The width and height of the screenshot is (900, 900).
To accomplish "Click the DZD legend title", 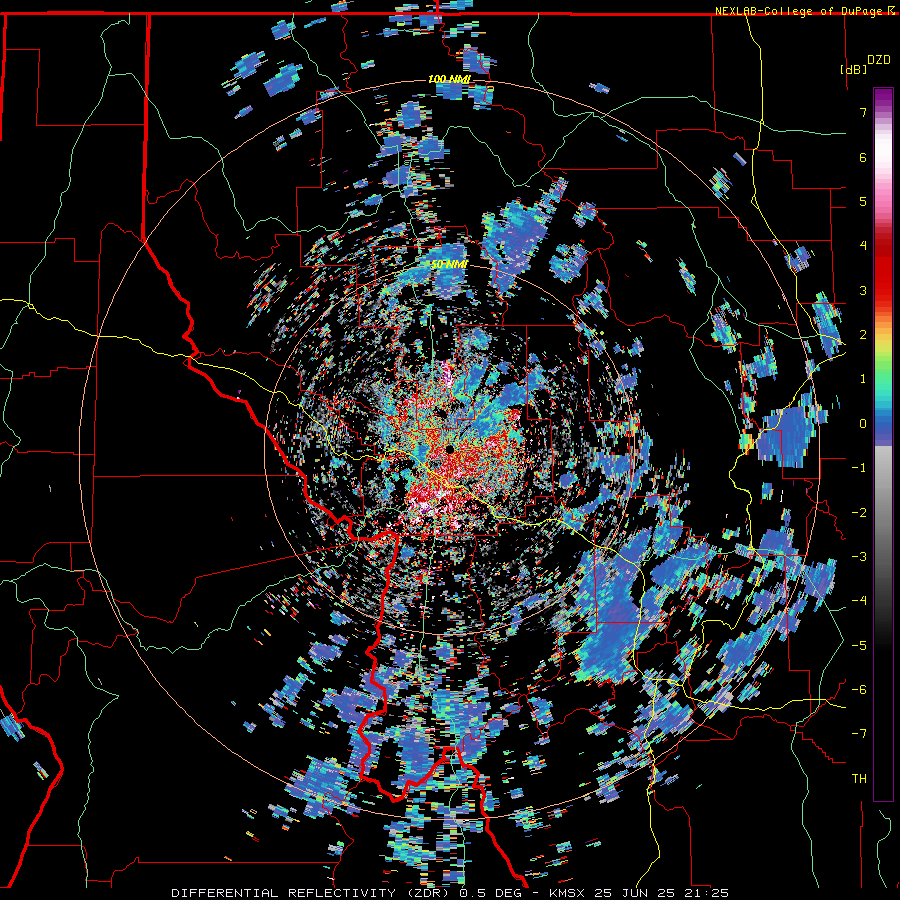I will 878,60.
